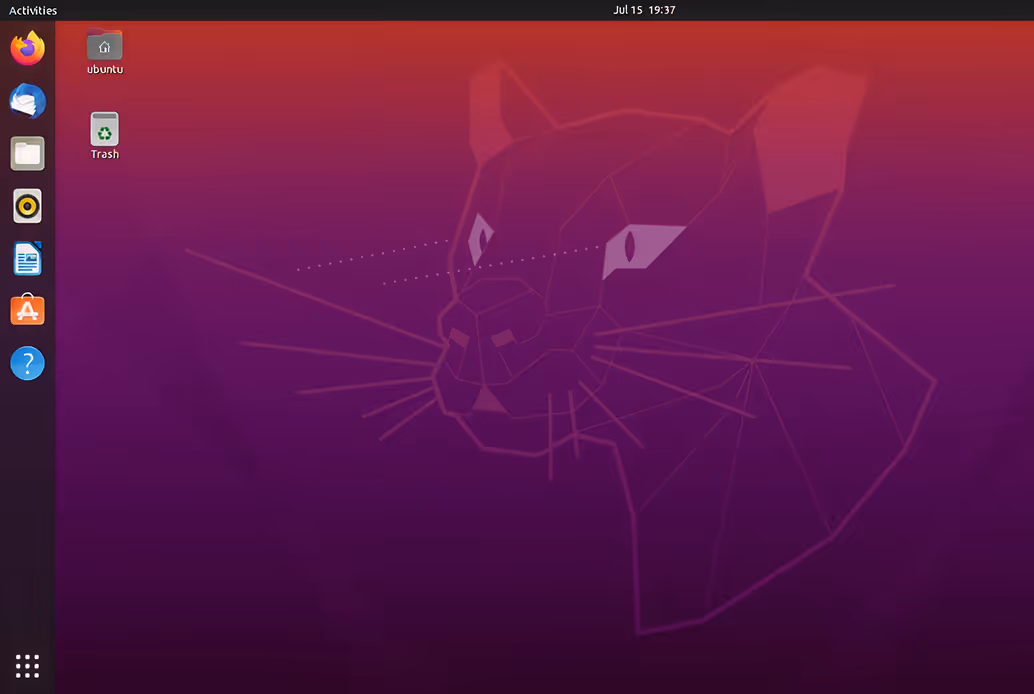Select the Trash desktop icon

coord(104,129)
